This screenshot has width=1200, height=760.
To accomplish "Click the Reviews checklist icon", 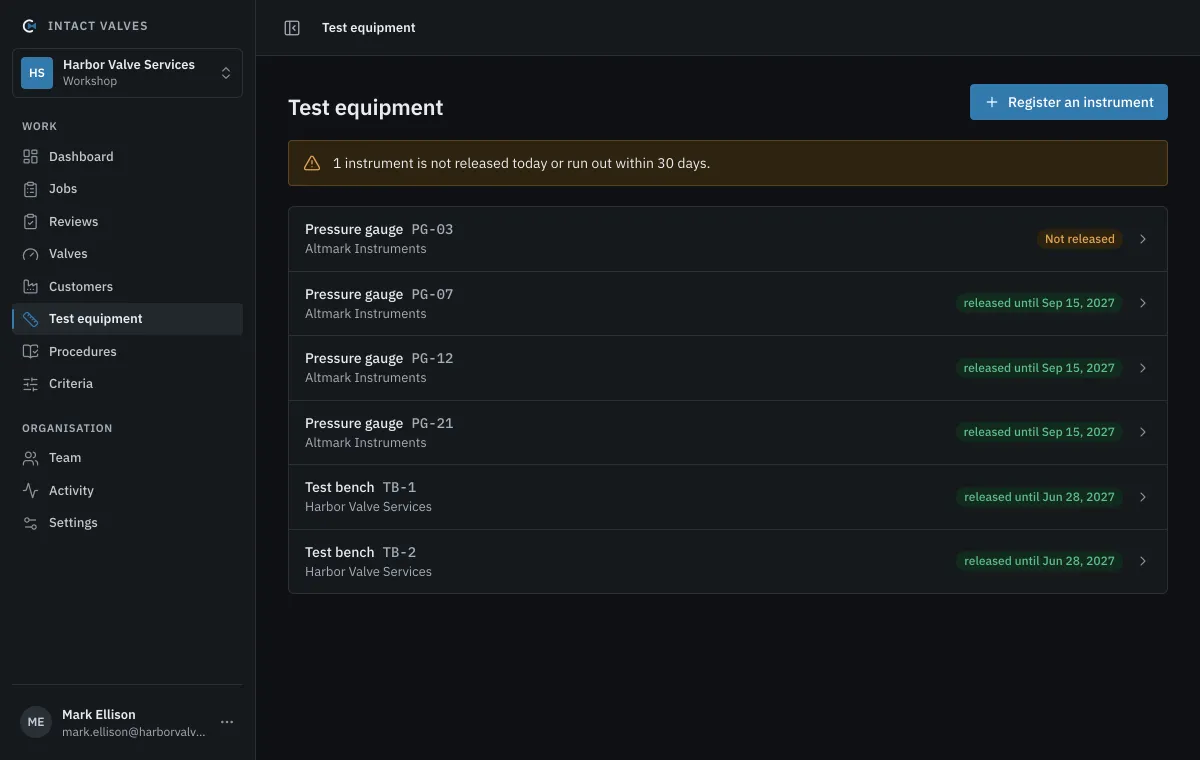I will (30, 222).
